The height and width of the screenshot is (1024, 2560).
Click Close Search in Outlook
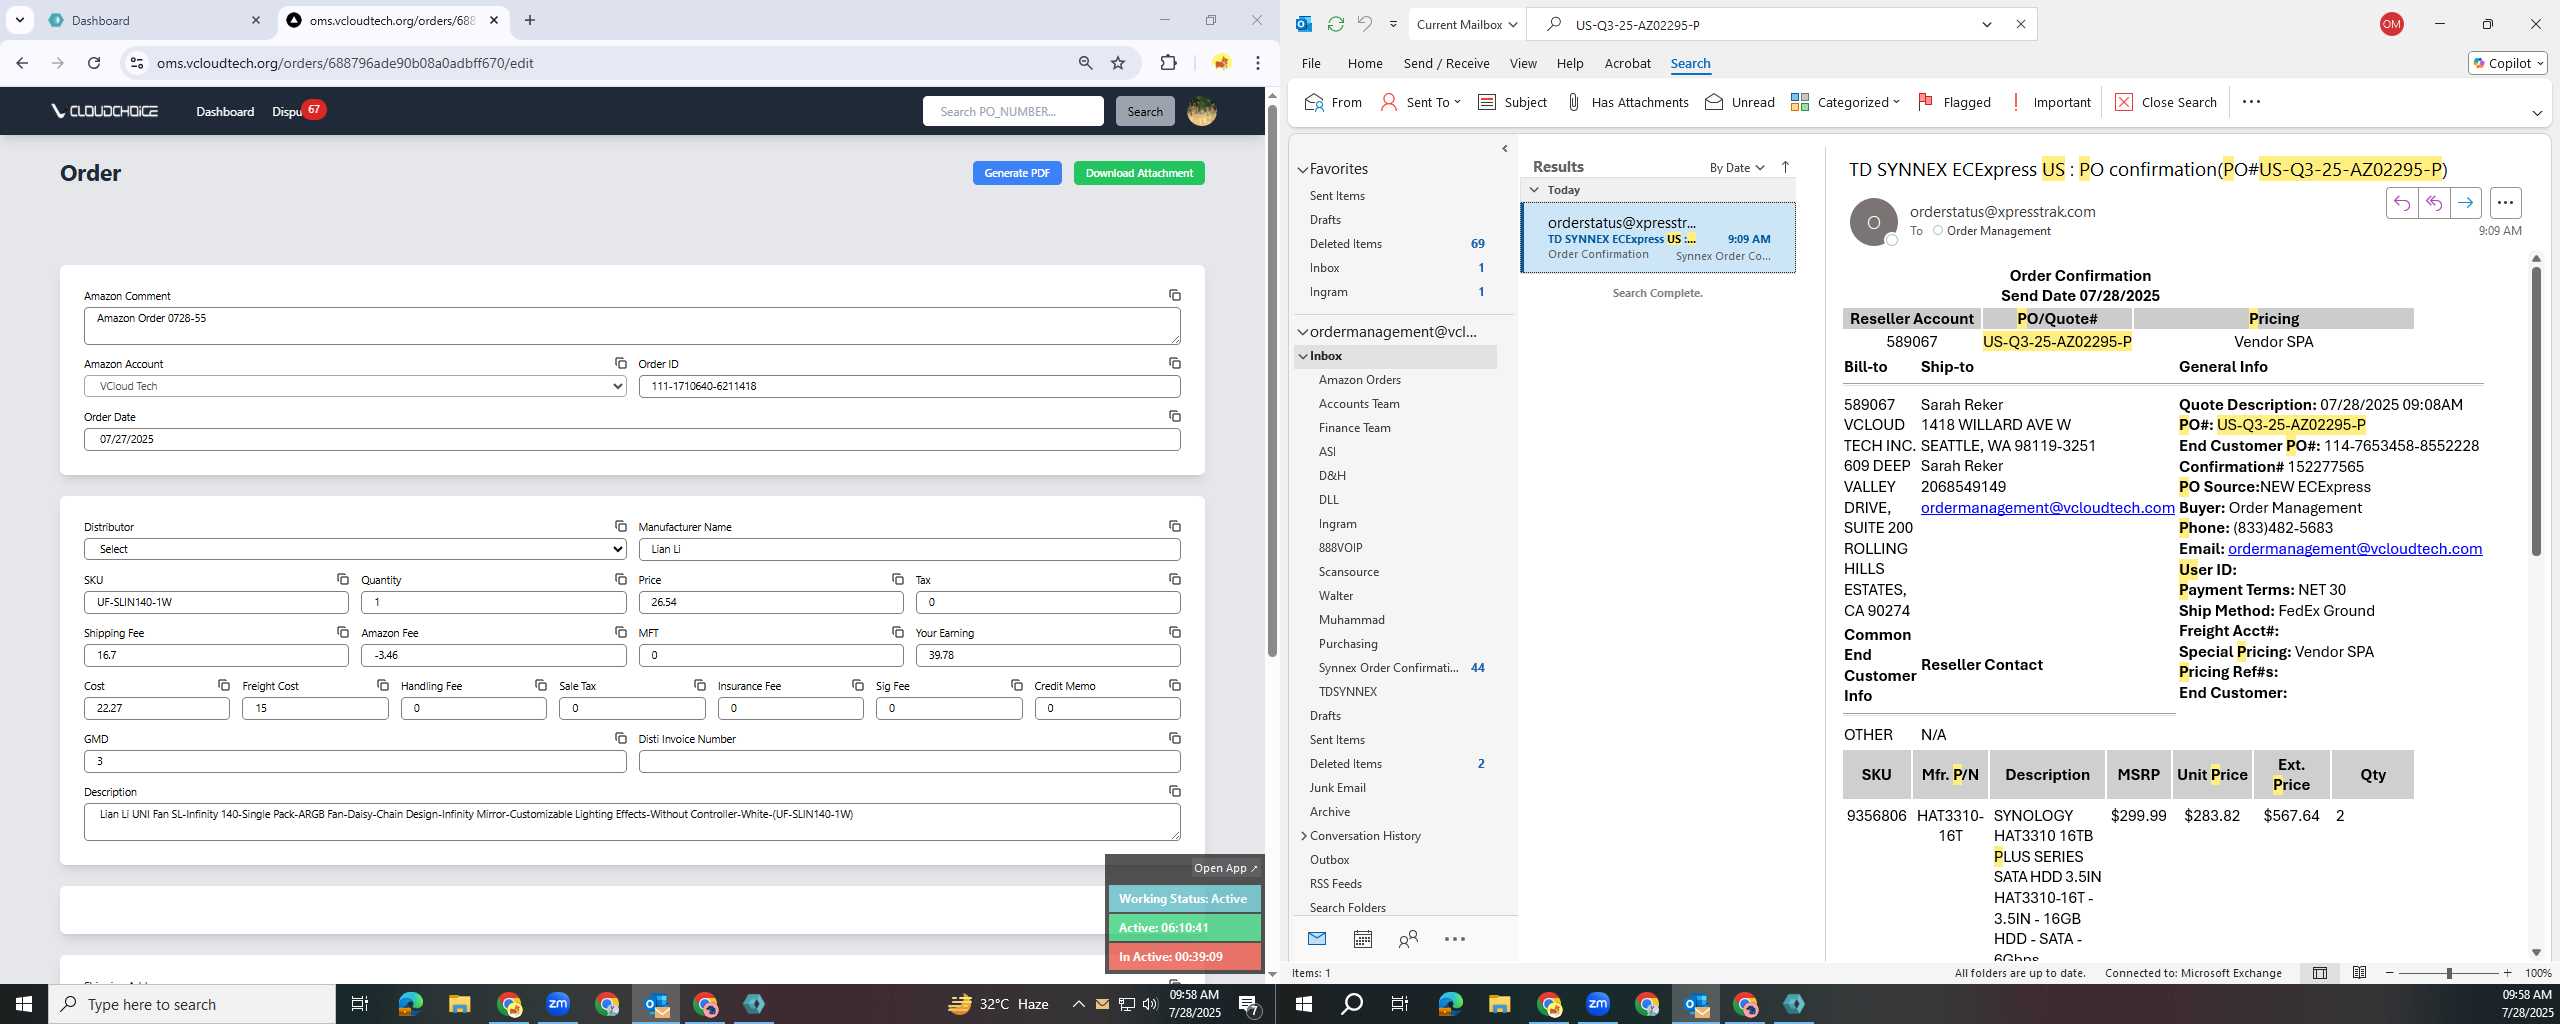tap(2166, 102)
